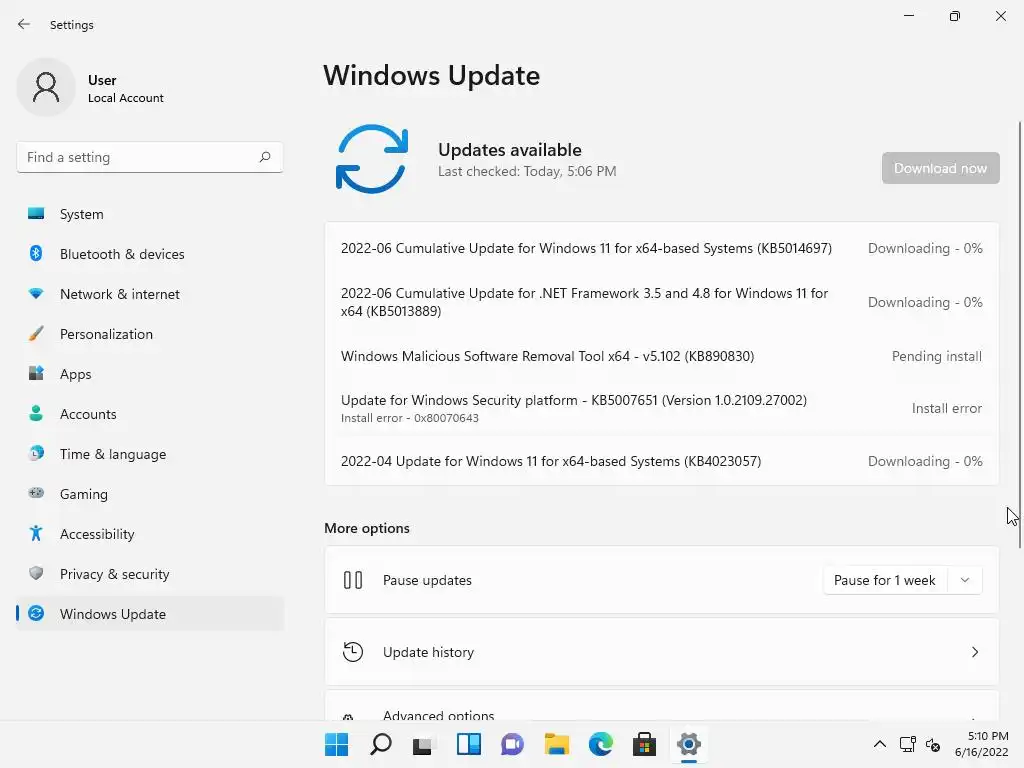Click the Pending install status text
Screen dimensions: 1024x768
(936, 356)
